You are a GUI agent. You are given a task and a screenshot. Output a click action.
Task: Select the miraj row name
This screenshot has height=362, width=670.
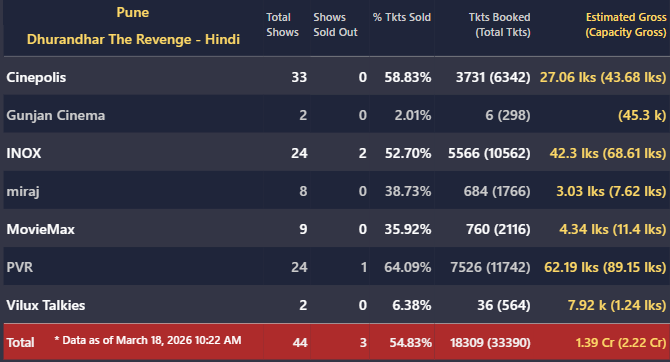(x=23, y=191)
